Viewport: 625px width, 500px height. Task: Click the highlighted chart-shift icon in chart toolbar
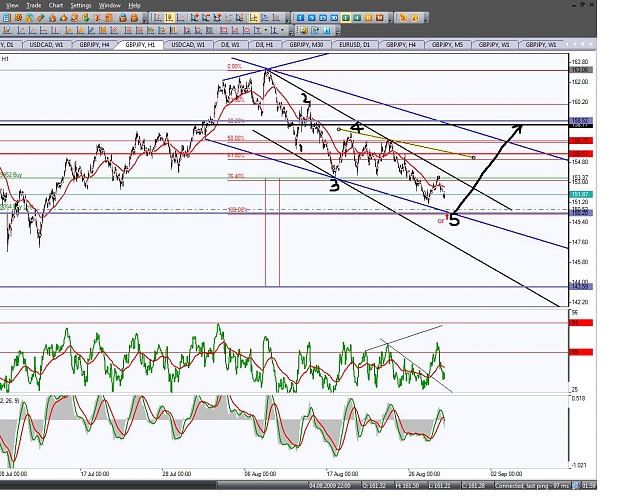point(254,18)
